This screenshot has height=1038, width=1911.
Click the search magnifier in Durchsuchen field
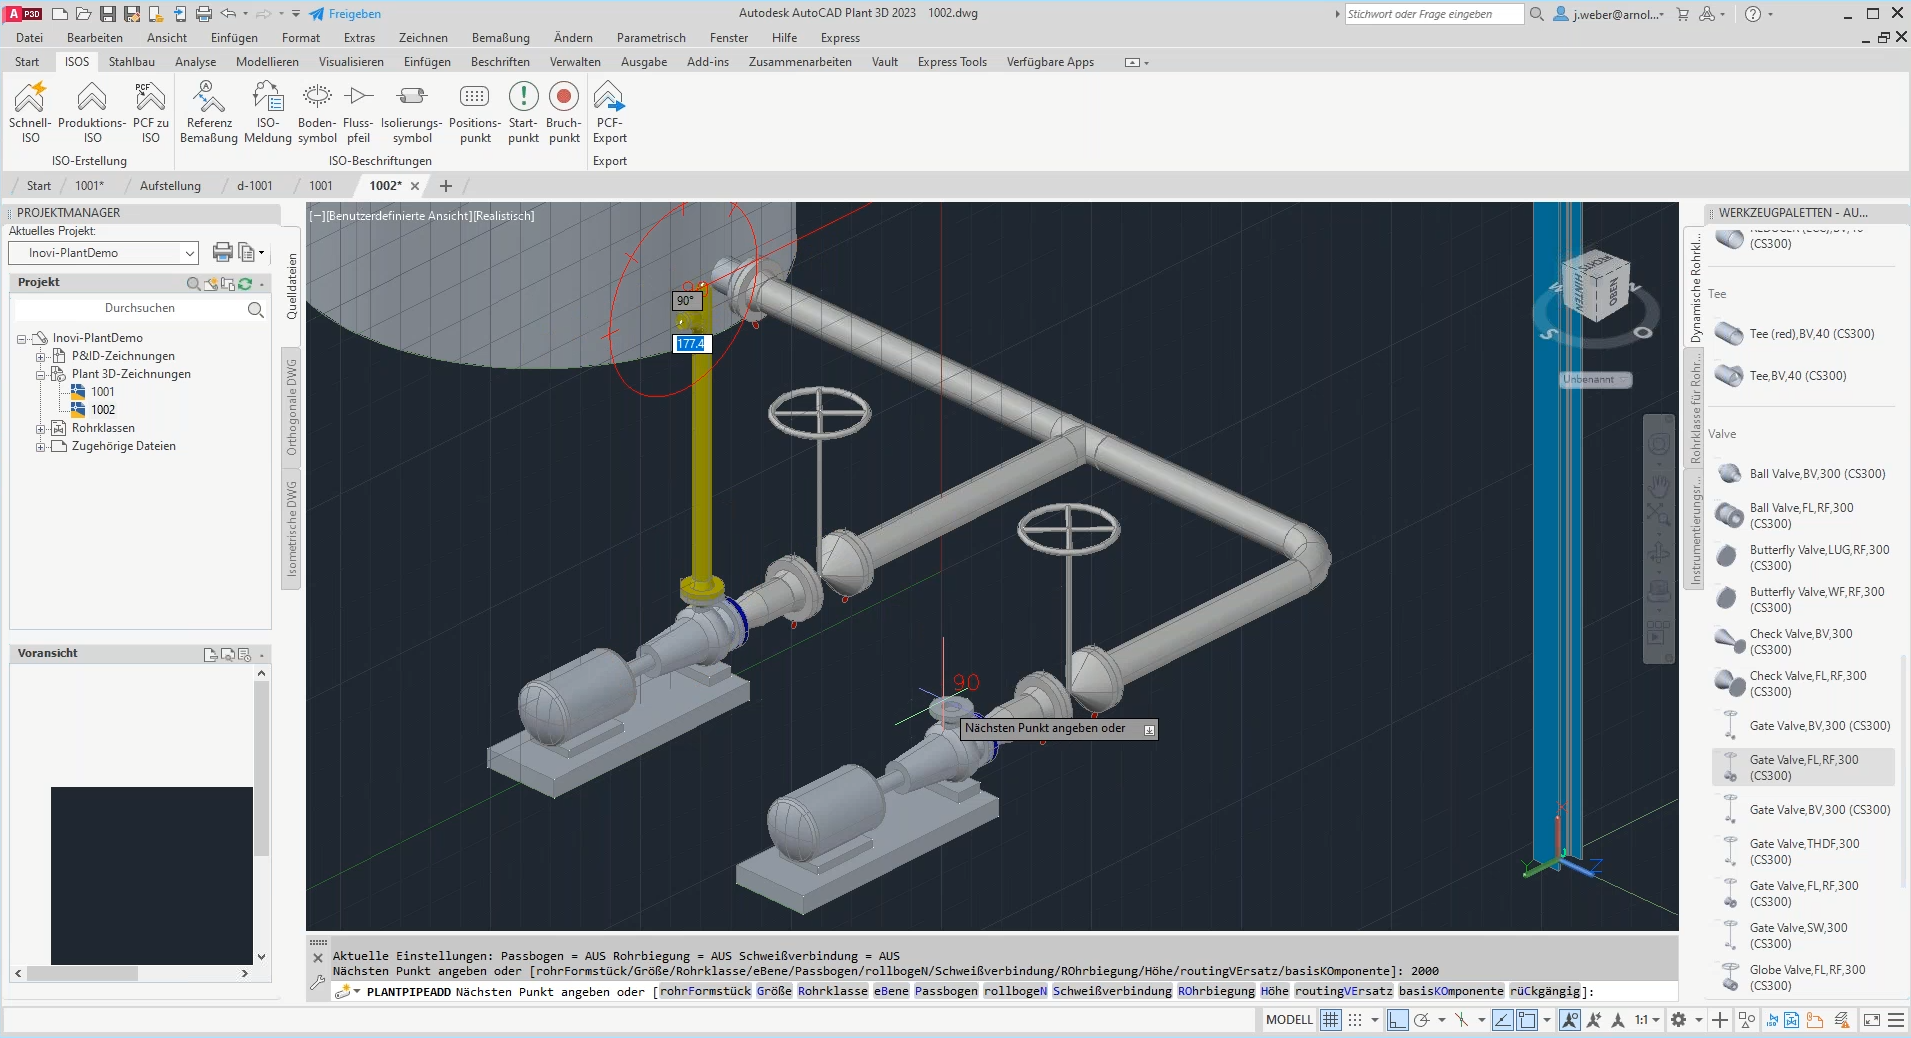pos(256,309)
